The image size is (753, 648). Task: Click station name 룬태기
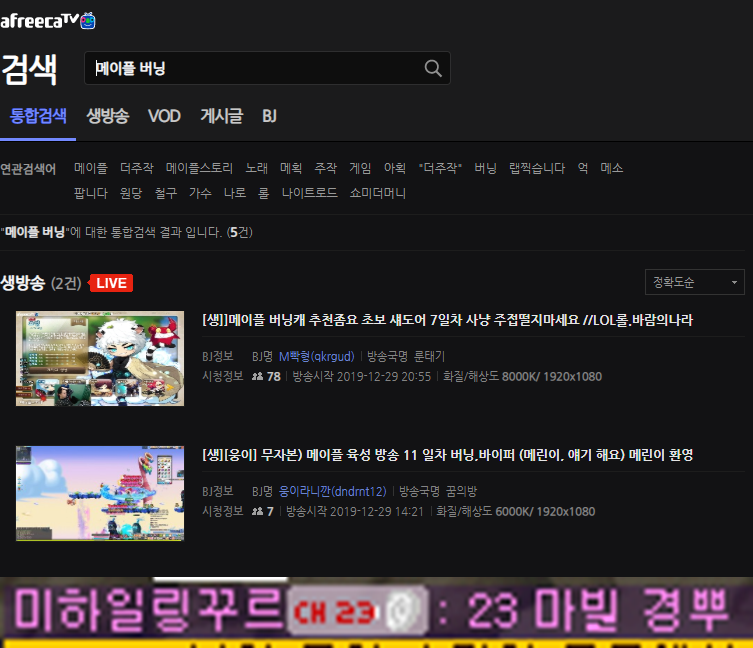point(430,356)
